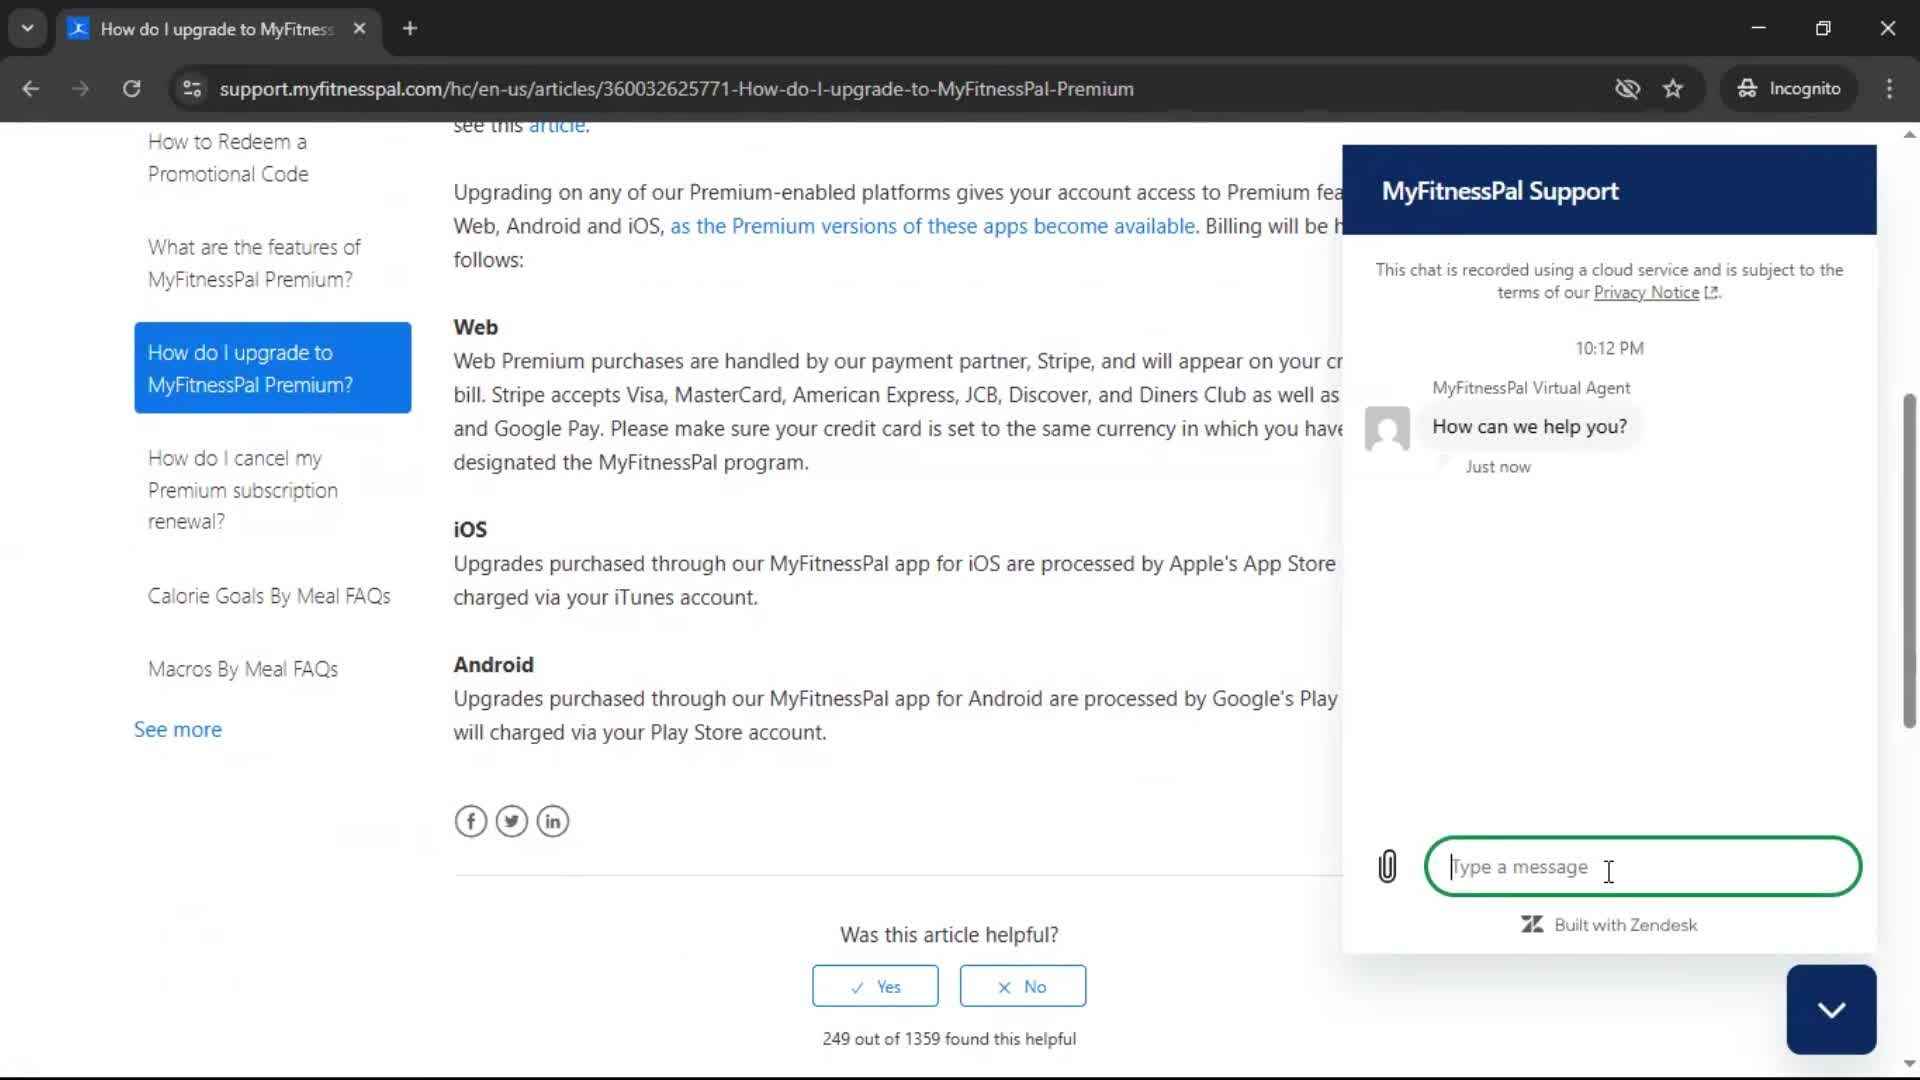Open the 'article' link at top
1920x1080 pixels.
tap(557, 126)
